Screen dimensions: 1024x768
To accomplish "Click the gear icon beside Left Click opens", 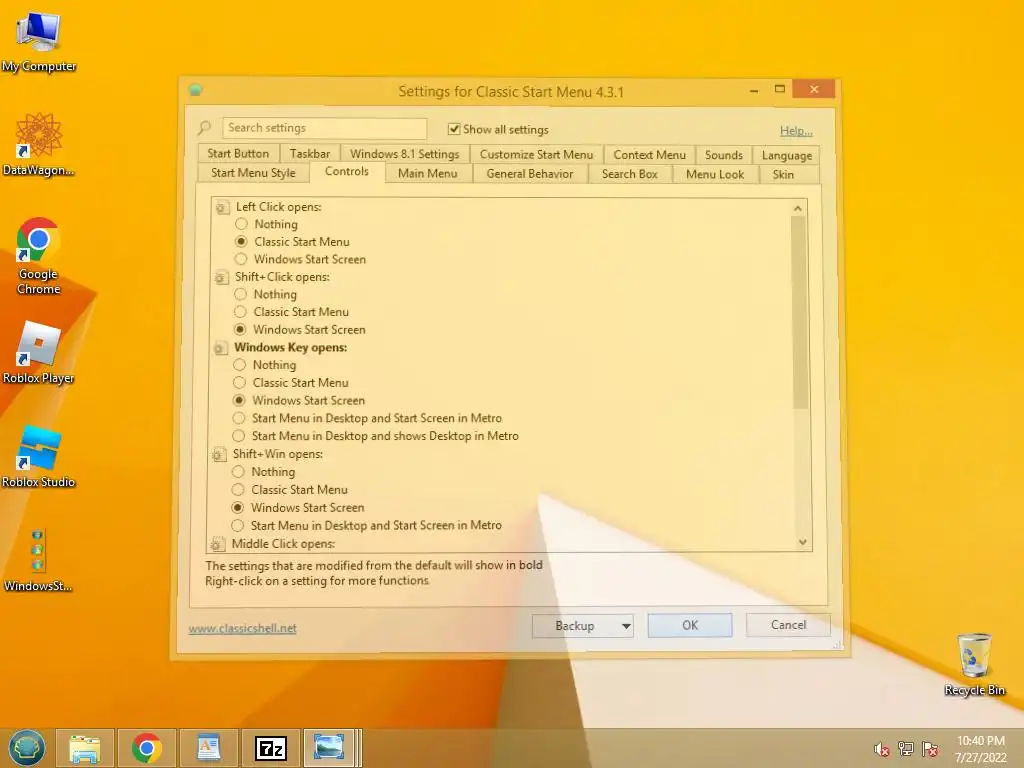I will point(222,208).
